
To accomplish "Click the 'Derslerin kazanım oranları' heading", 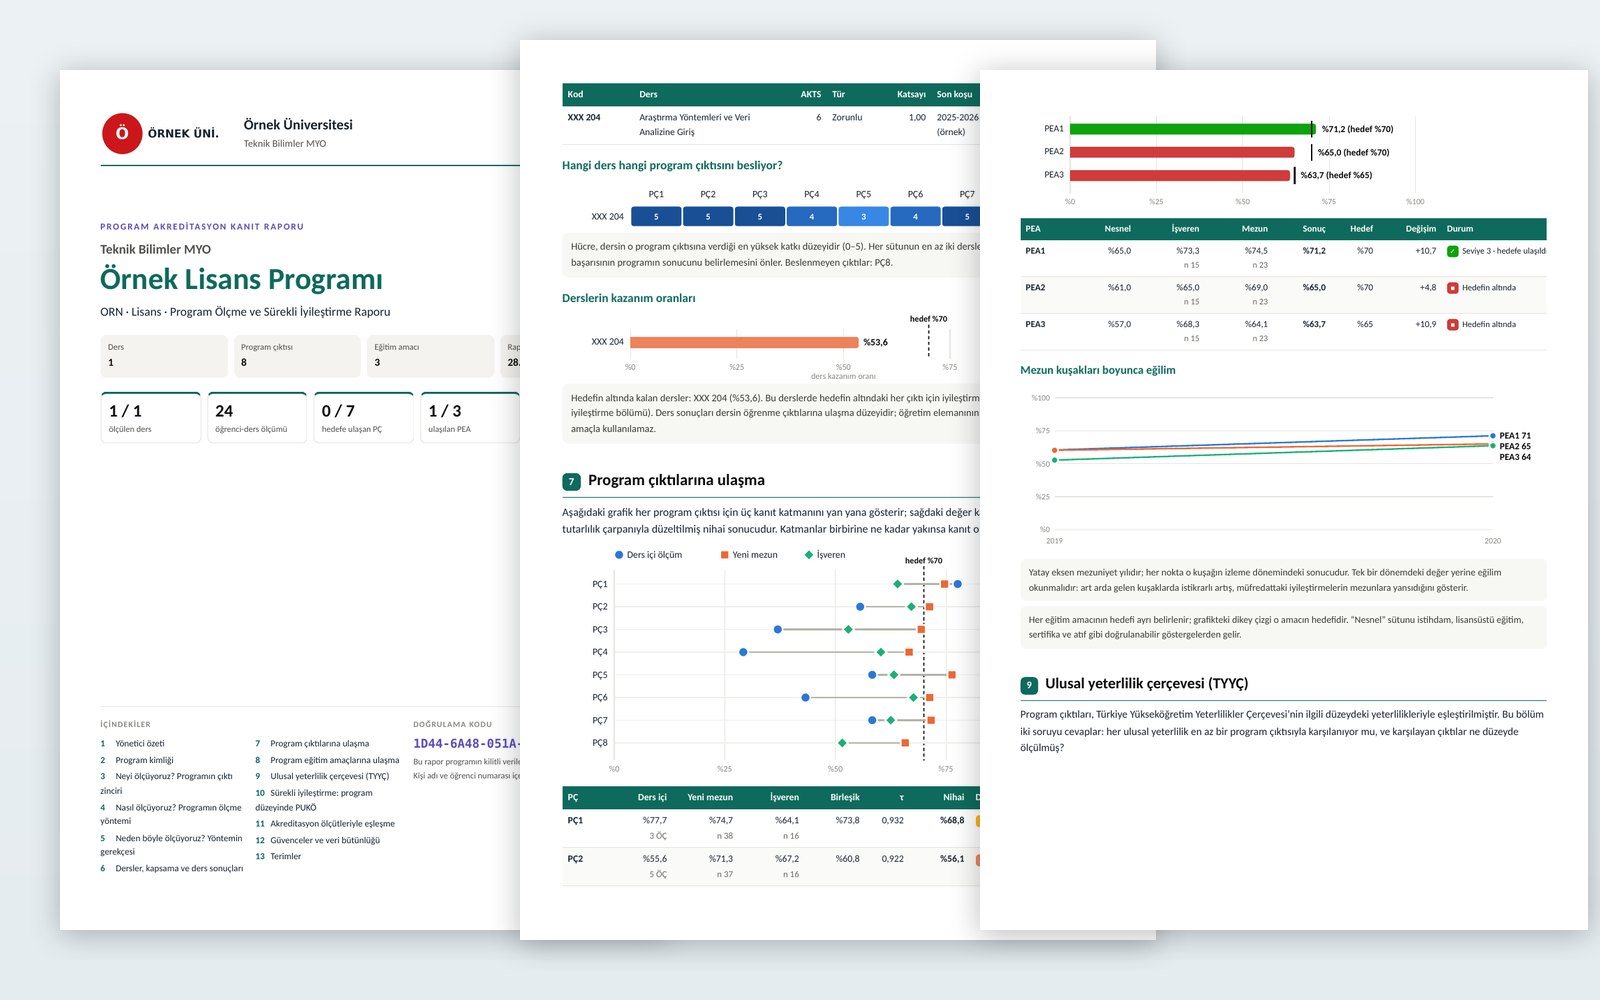I will coord(628,299).
